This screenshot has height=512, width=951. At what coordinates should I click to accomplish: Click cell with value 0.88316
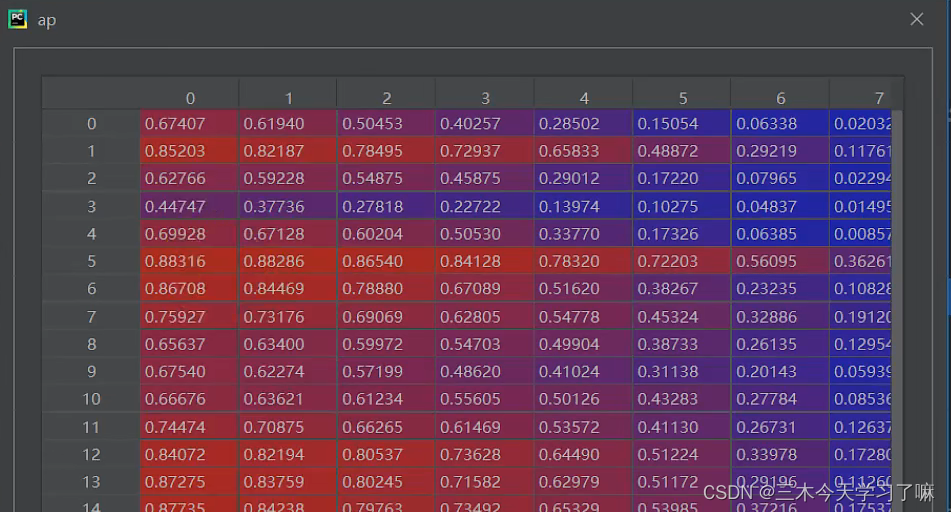(189, 261)
